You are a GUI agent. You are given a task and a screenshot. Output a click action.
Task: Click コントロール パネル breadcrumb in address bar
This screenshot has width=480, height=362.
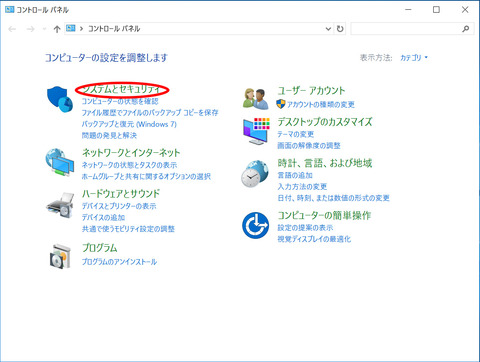114,29
